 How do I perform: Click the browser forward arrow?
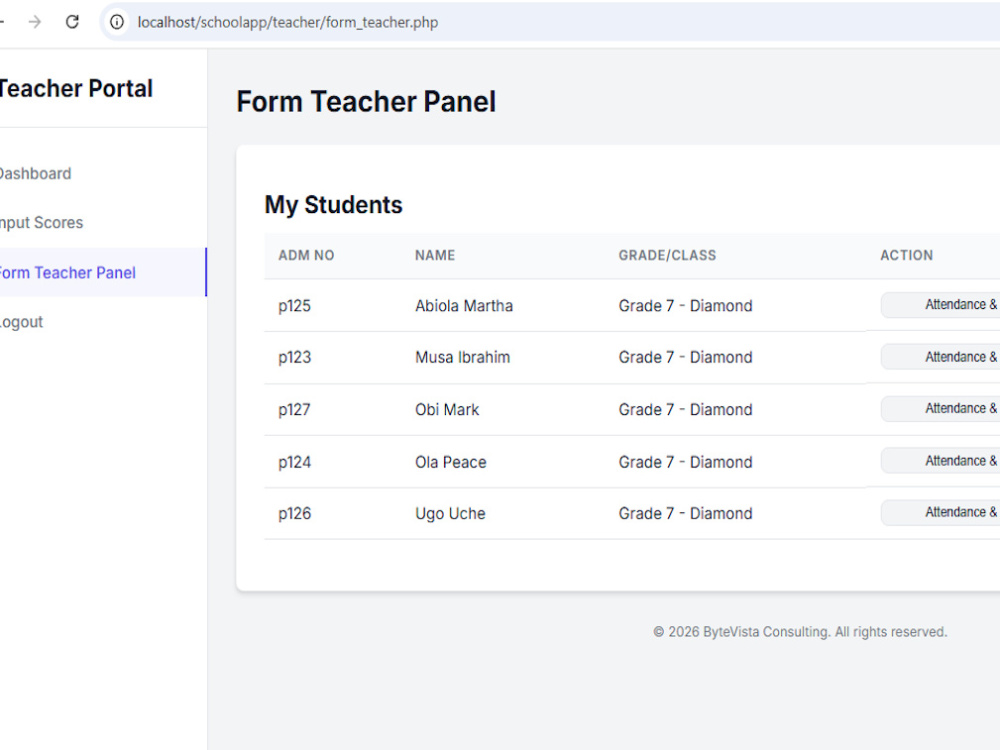[35, 22]
